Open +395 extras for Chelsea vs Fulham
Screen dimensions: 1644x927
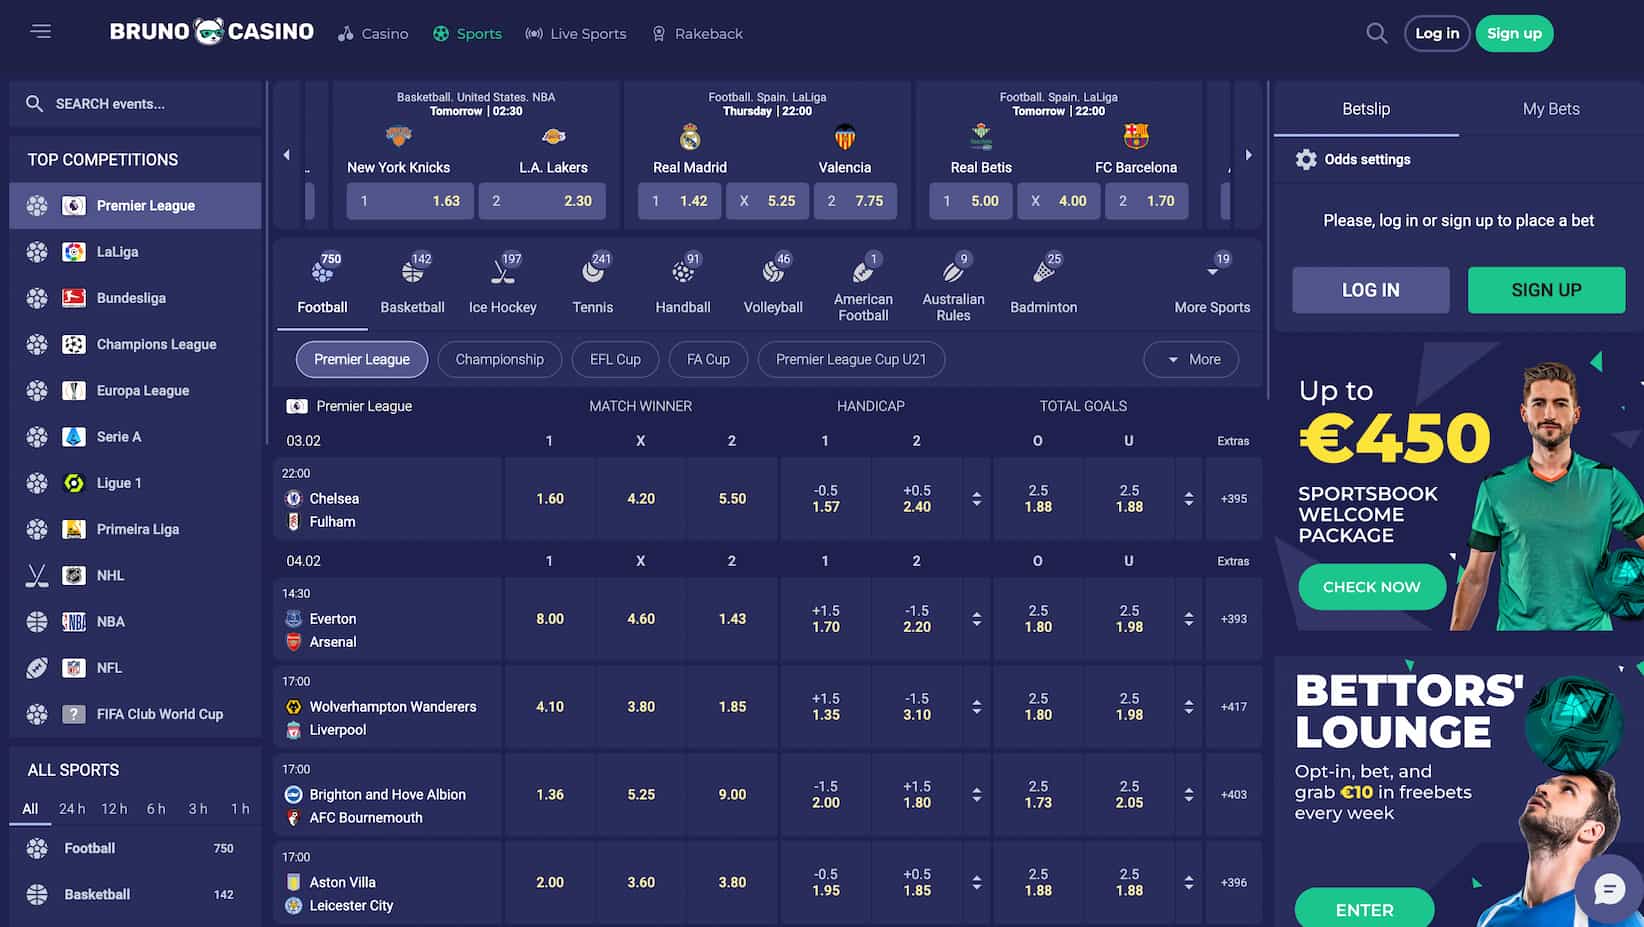1234,498
